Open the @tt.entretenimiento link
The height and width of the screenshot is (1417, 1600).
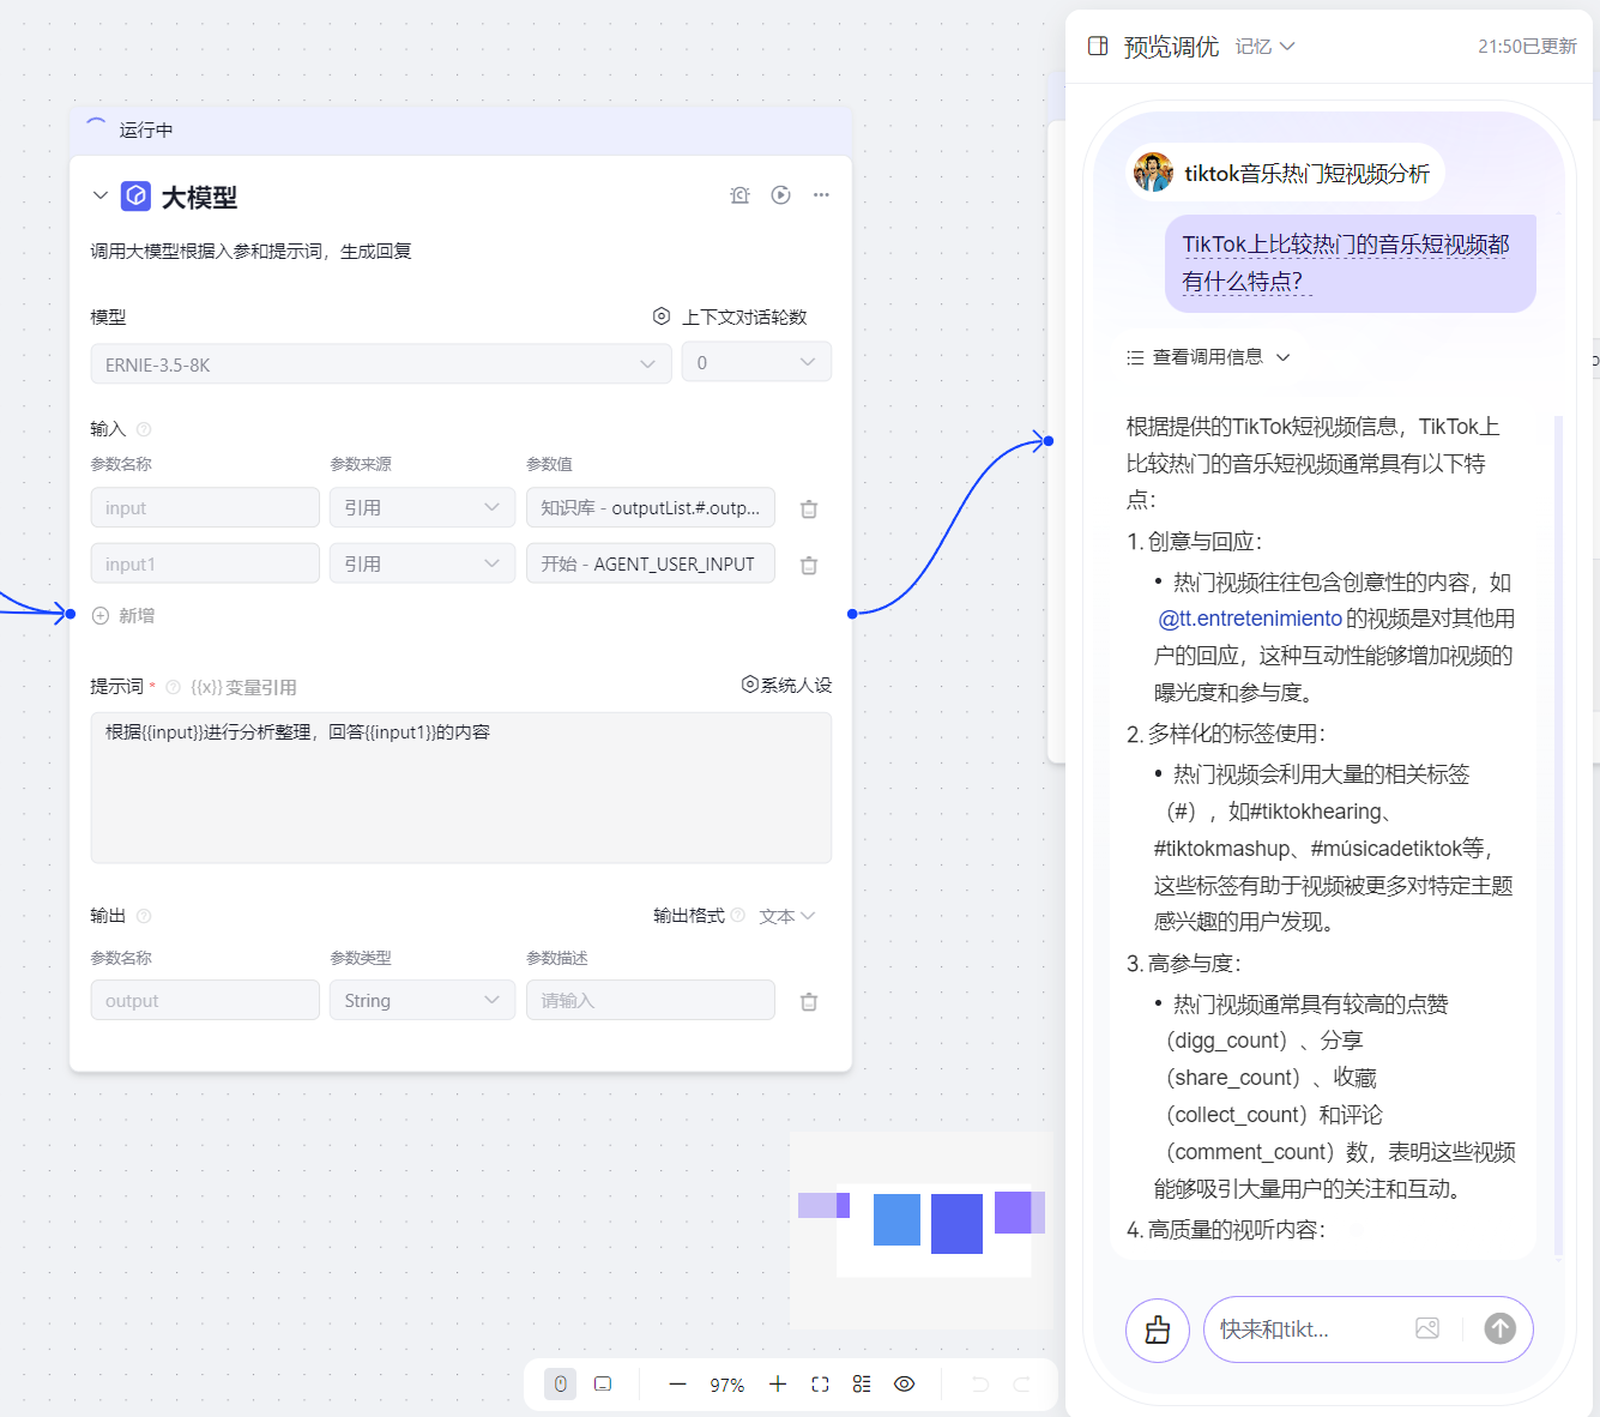1250,619
